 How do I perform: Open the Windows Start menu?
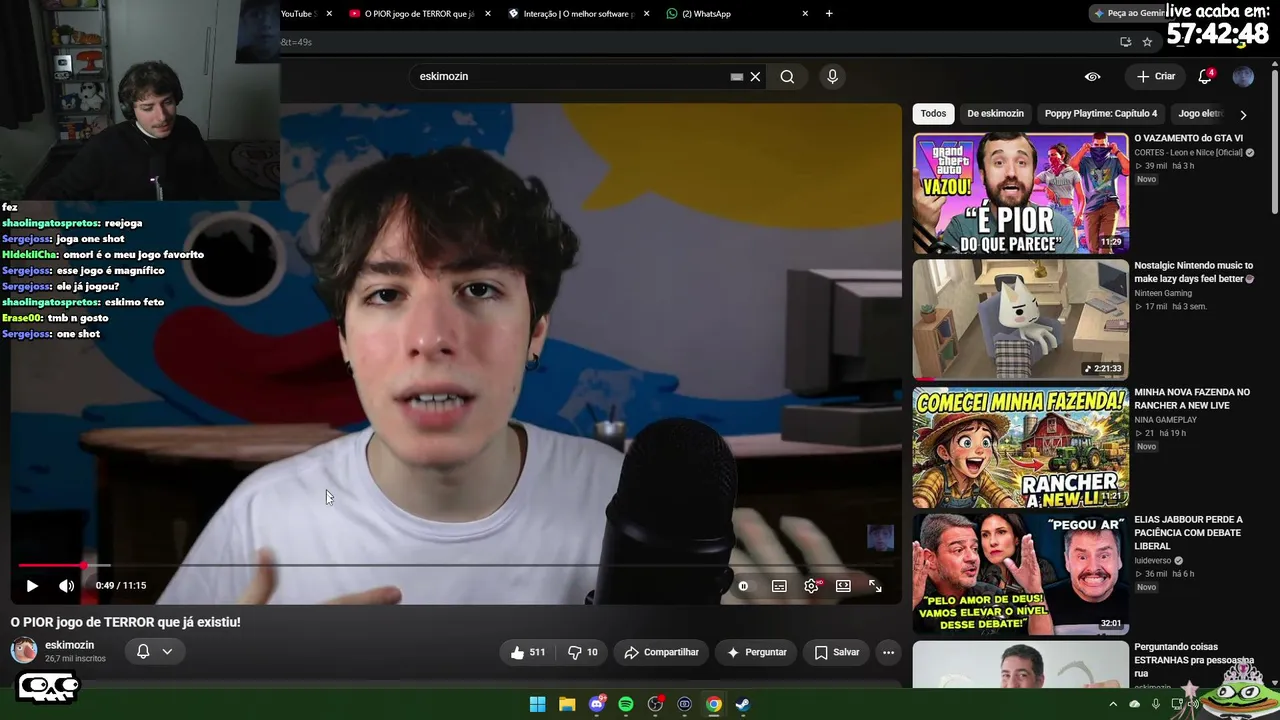(537, 704)
